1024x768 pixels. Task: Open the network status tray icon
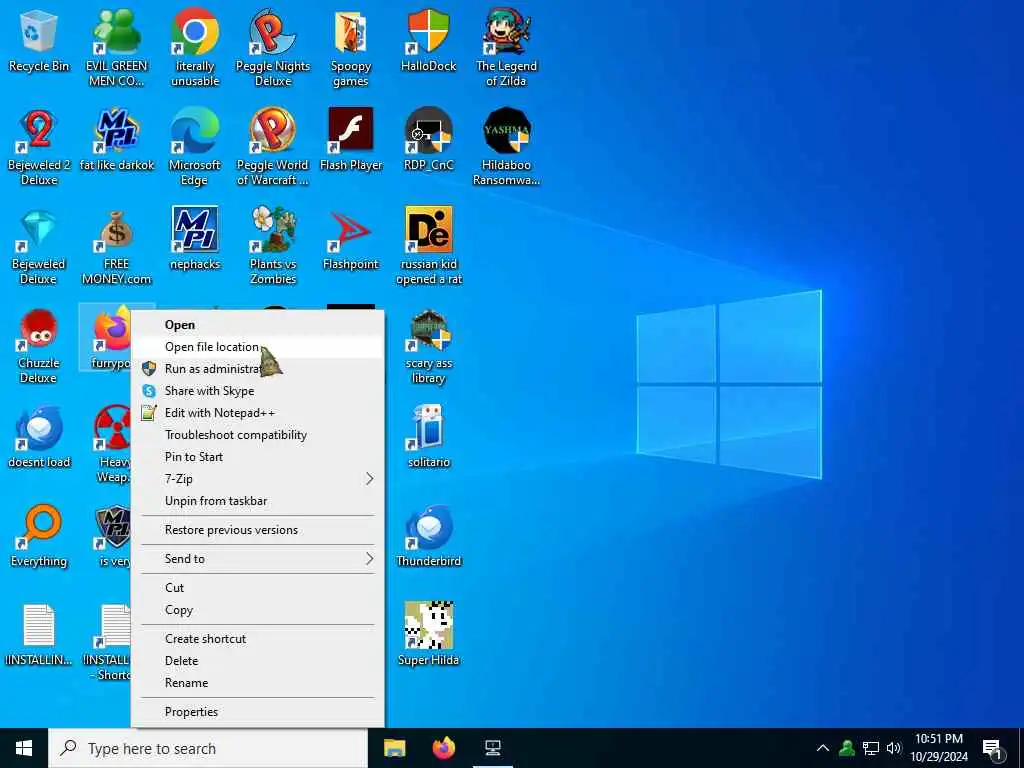[871, 748]
